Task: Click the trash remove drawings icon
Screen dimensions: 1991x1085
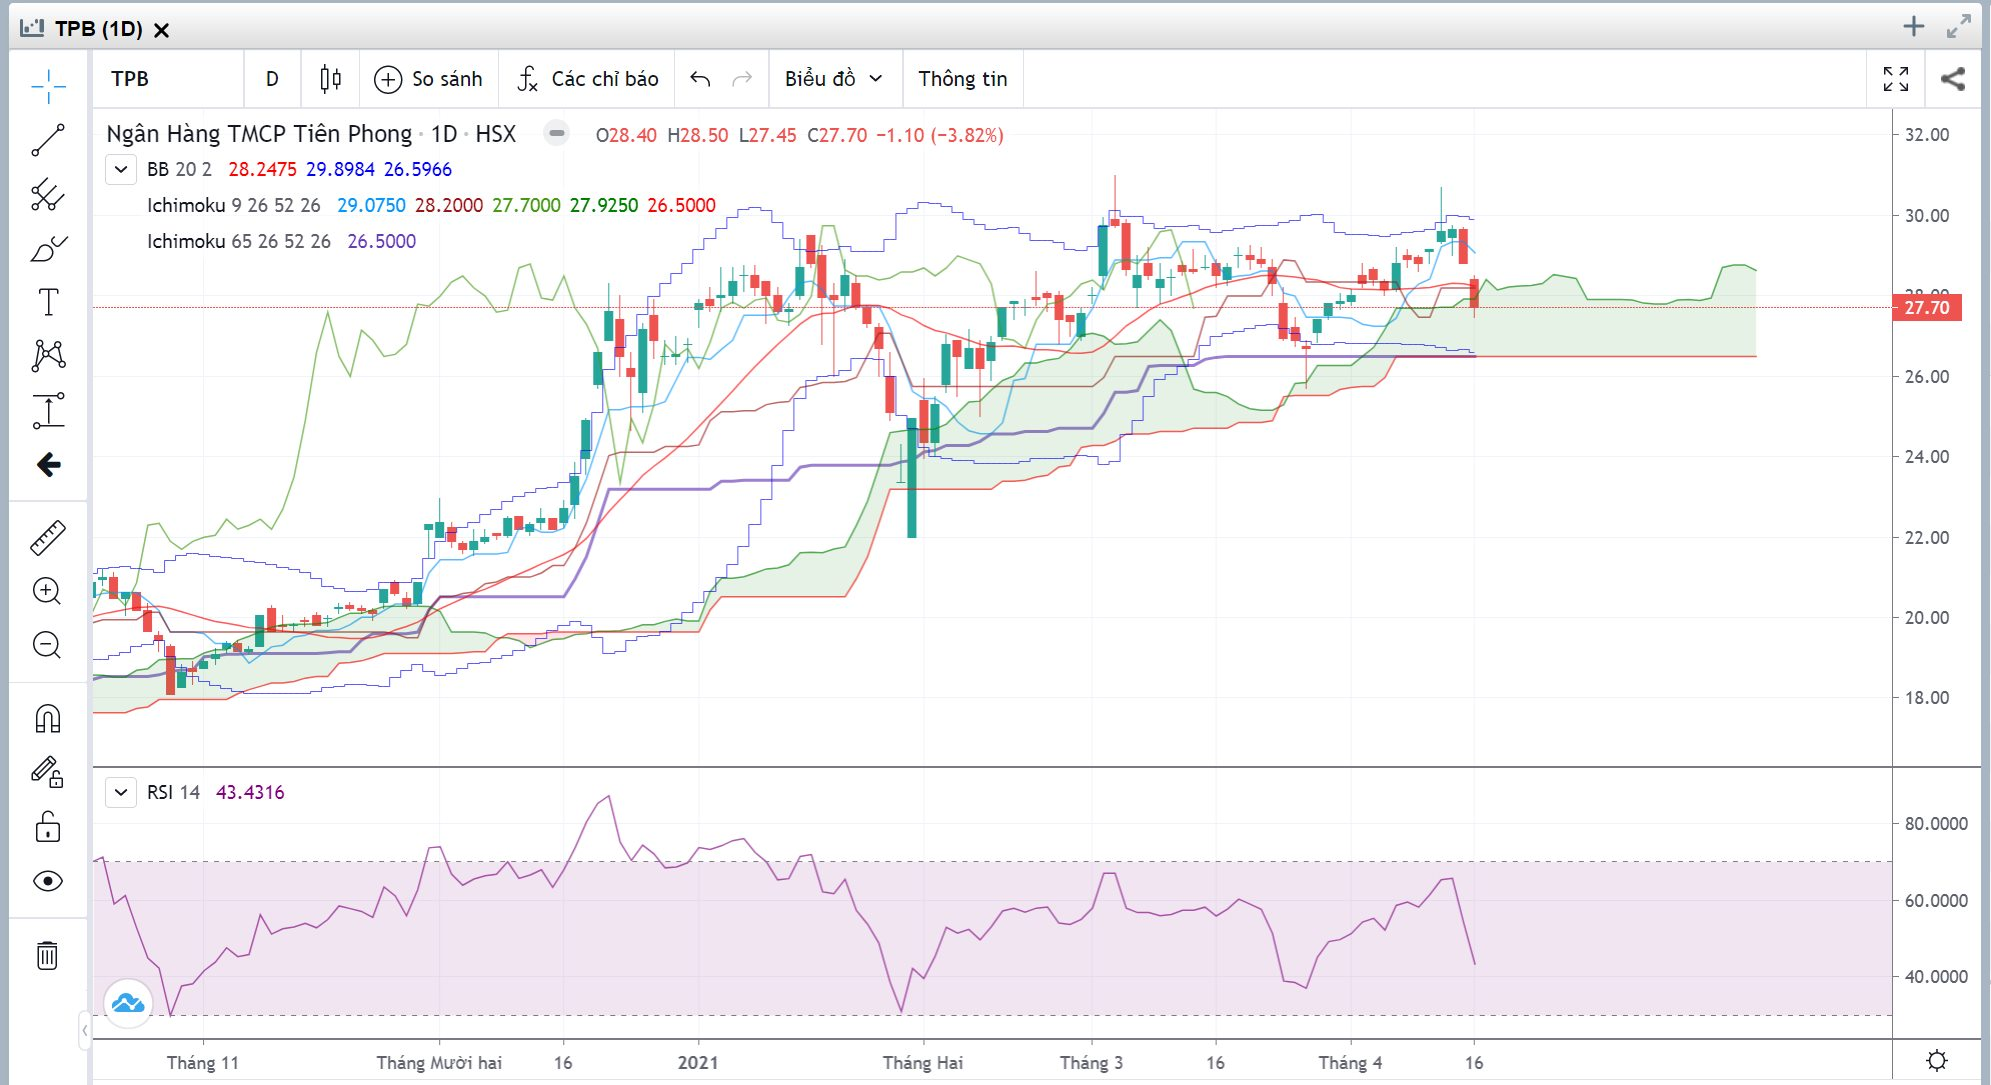Action: 47,955
